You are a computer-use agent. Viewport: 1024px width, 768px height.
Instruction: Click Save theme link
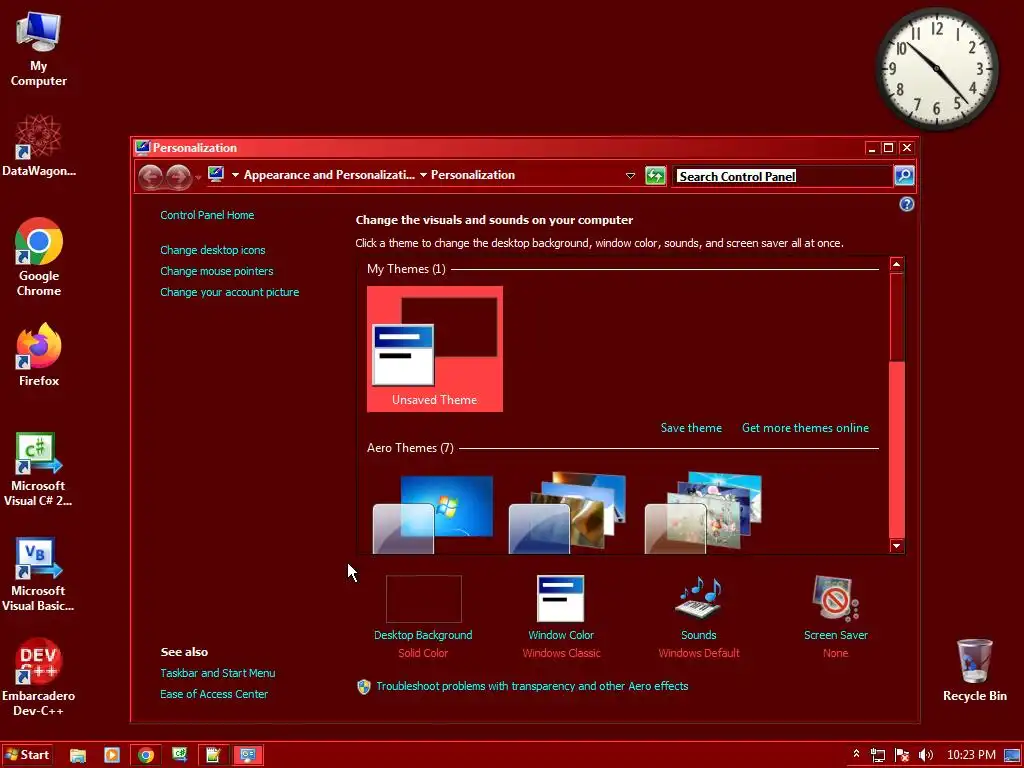(691, 428)
